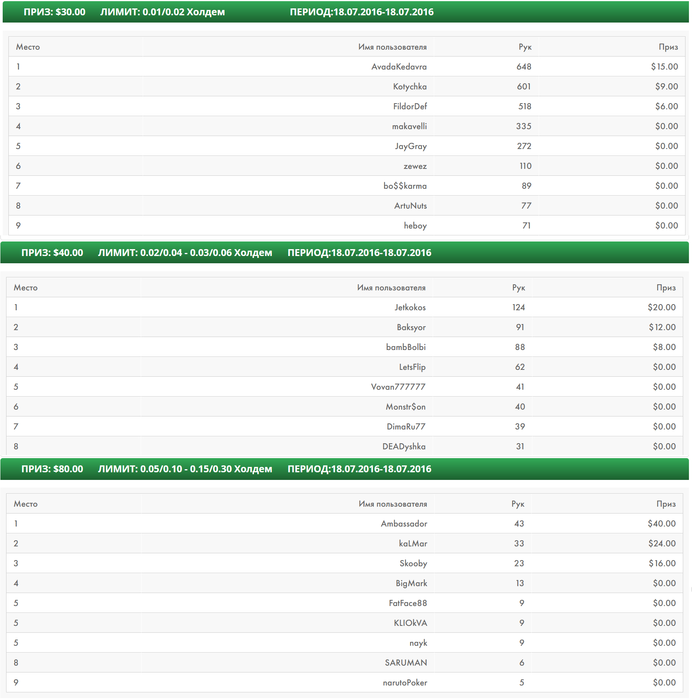The height and width of the screenshot is (700, 692).
Task: Click player kaLMar's name
Action: [x=412, y=544]
